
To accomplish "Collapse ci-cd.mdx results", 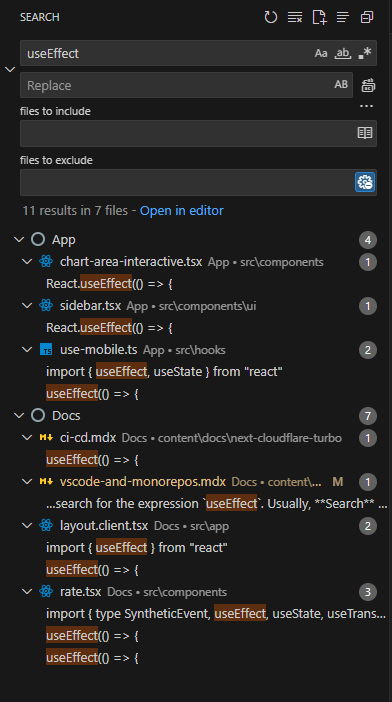I will tap(27, 437).
